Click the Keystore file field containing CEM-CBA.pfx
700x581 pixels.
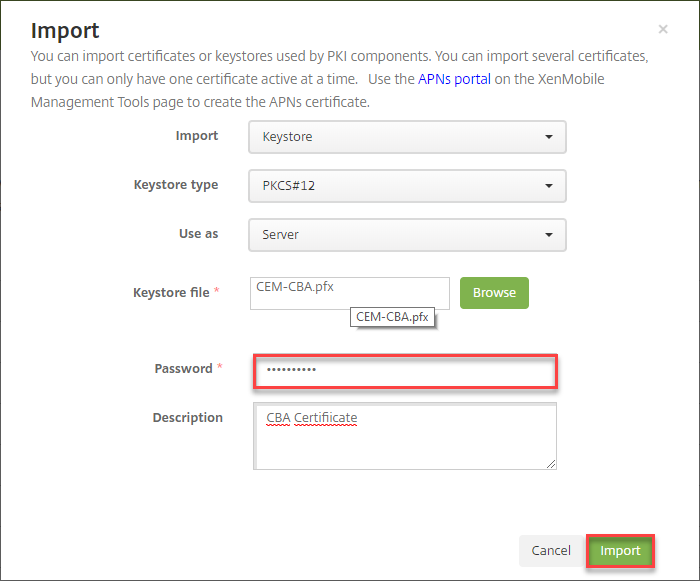[x=349, y=292]
